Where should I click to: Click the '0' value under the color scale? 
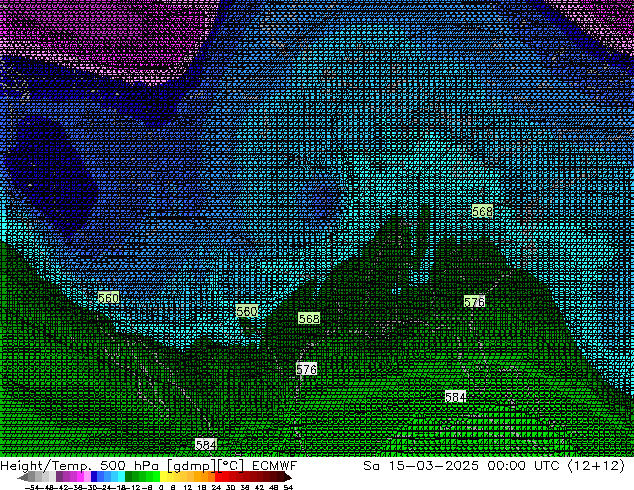[161, 488]
